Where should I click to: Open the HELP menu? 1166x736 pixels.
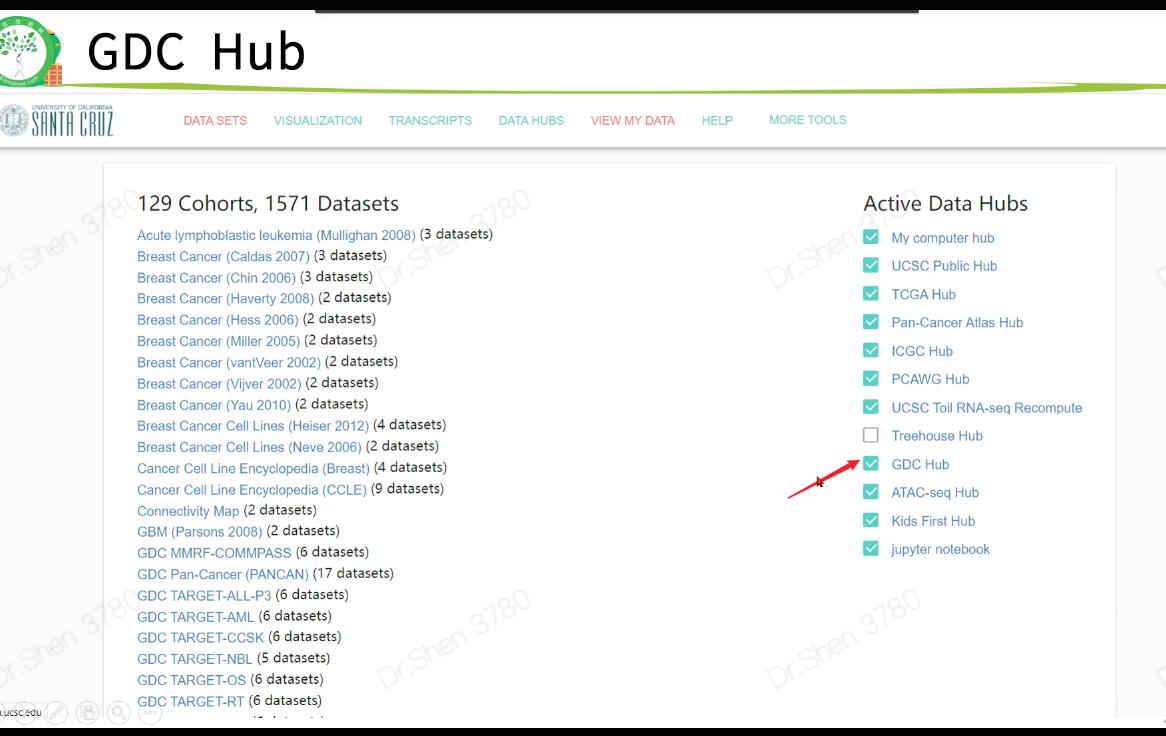click(x=717, y=120)
